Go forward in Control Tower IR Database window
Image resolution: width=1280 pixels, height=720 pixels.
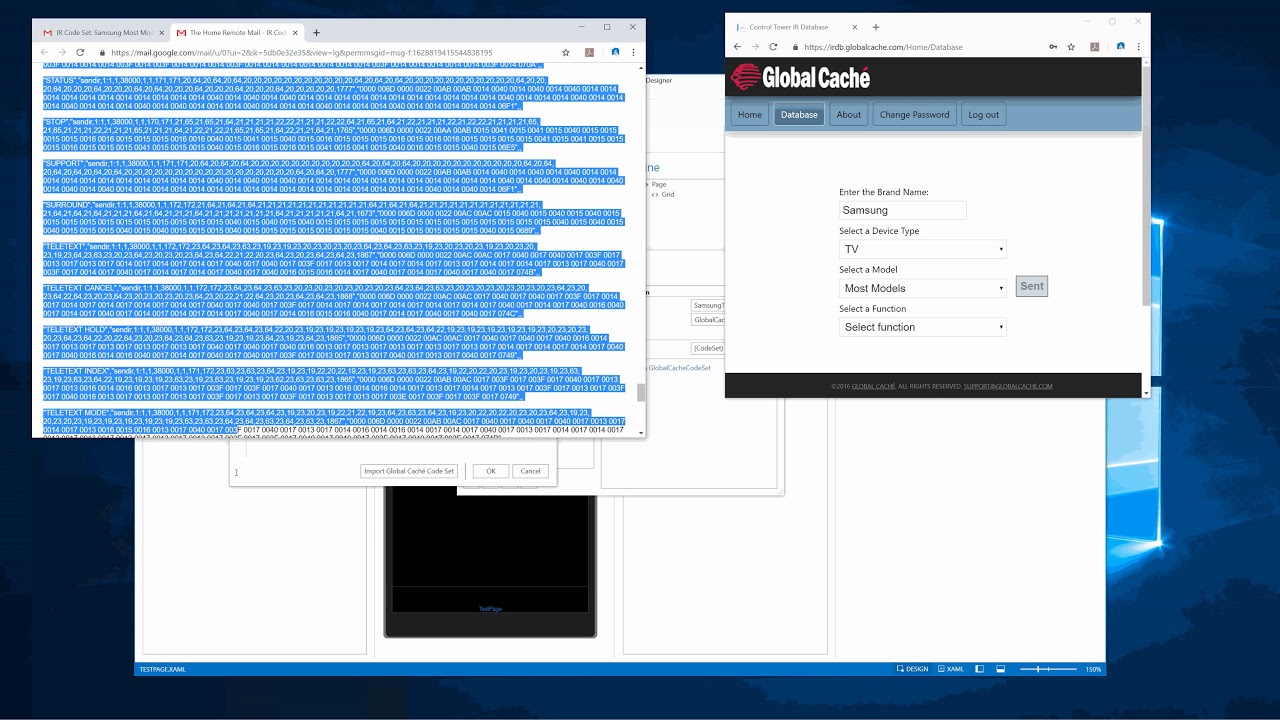(755, 46)
